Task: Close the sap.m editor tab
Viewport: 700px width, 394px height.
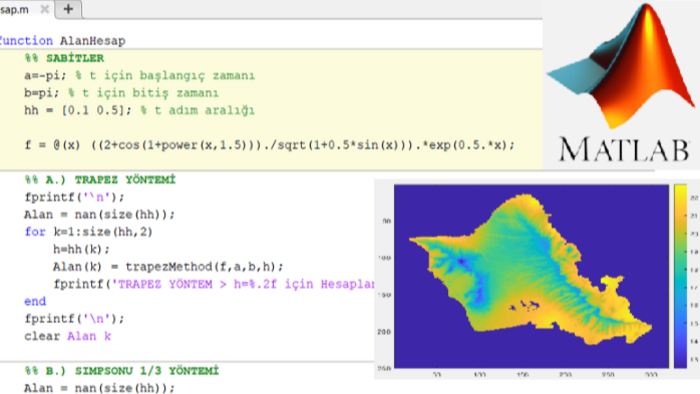Action: 44,9
